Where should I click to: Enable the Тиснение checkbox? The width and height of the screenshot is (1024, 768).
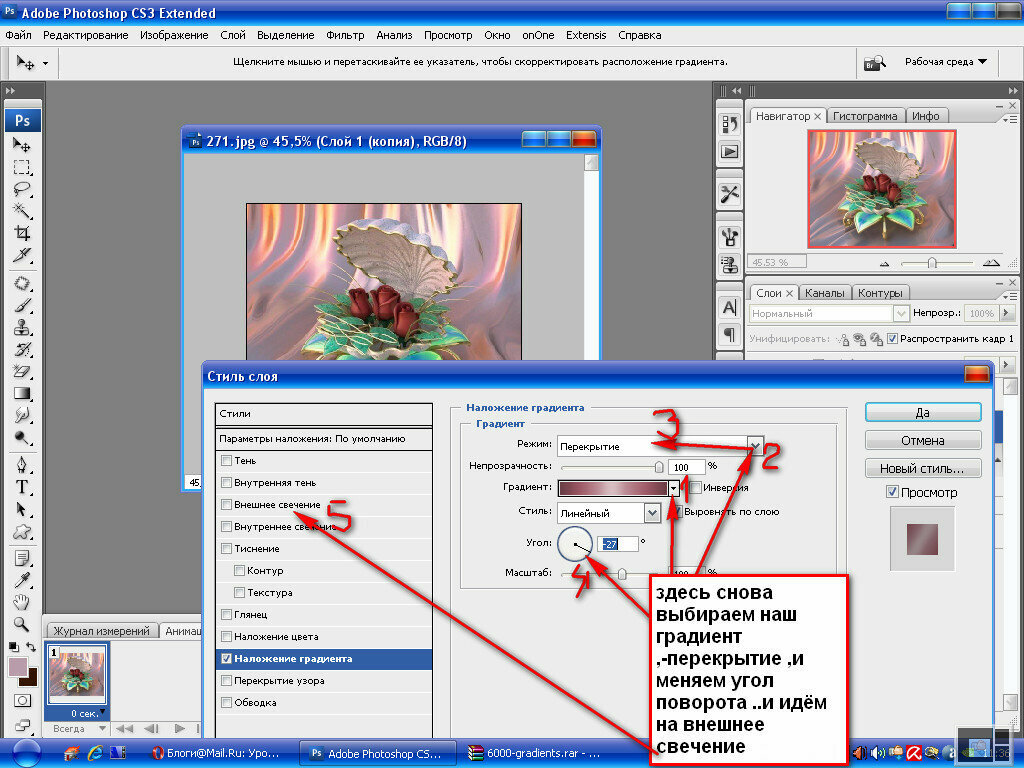[x=227, y=549]
